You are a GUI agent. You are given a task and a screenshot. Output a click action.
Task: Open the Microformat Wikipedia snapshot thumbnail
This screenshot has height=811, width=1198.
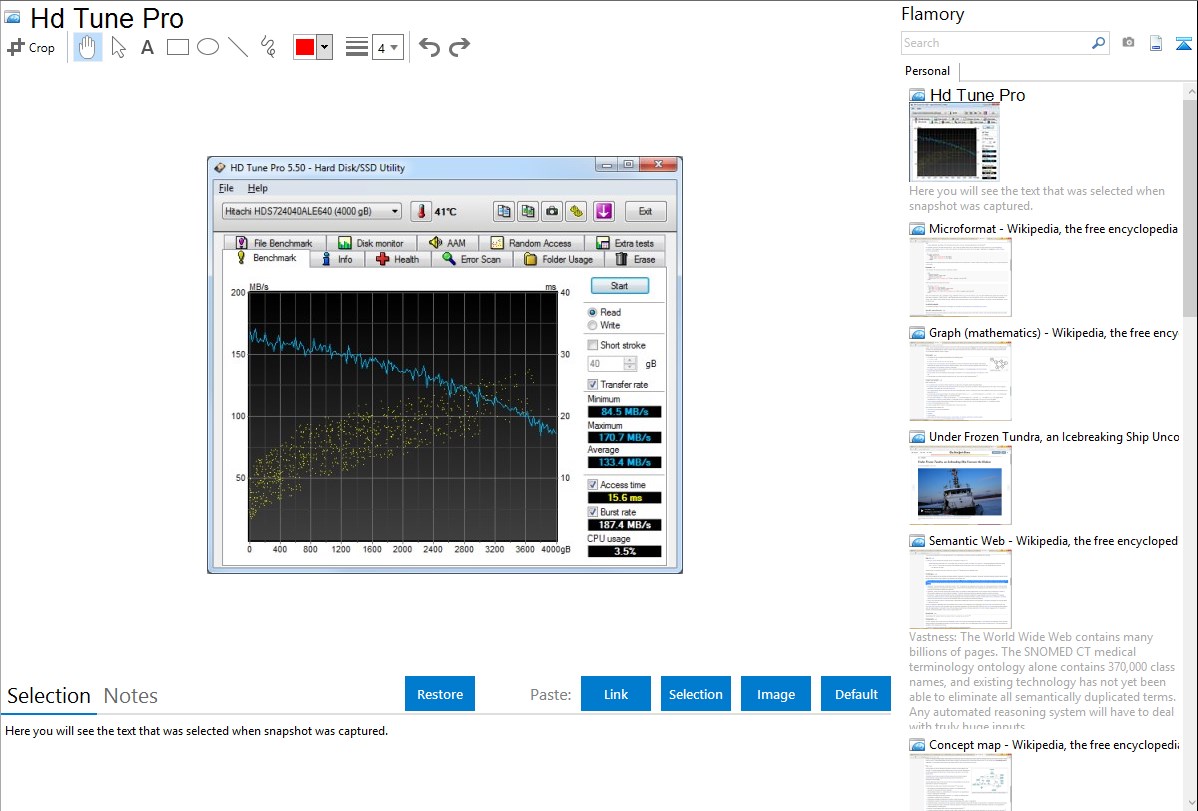[960, 277]
